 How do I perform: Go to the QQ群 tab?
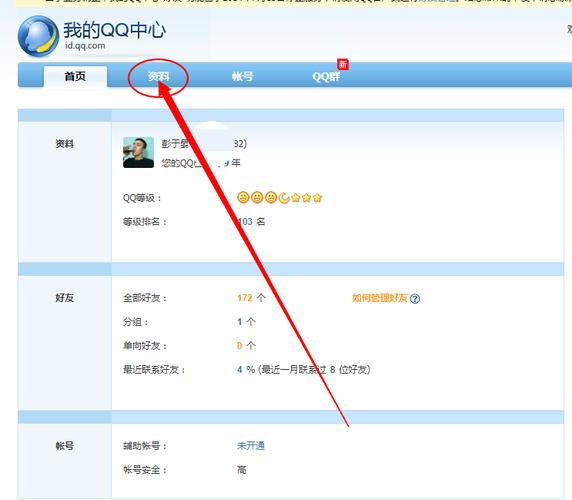(x=326, y=77)
